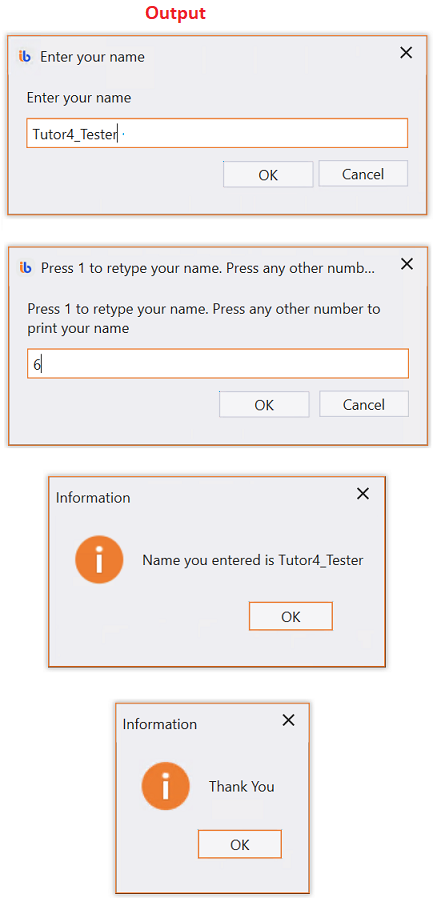Click the orange info icon beside Name you entered
Image resolution: width=433 pixels, height=898 pixels.
tap(99, 560)
